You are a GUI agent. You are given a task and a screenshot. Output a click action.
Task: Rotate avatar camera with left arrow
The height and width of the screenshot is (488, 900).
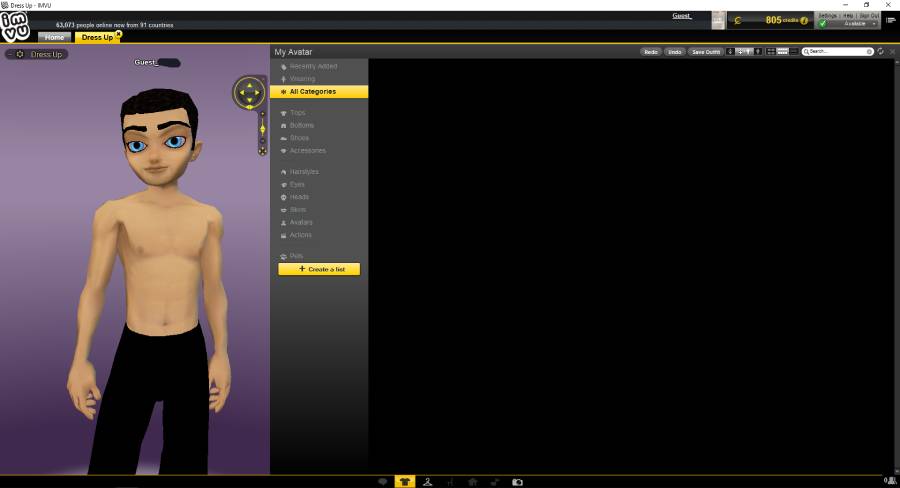pyautogui.click(x=242, y=92)
